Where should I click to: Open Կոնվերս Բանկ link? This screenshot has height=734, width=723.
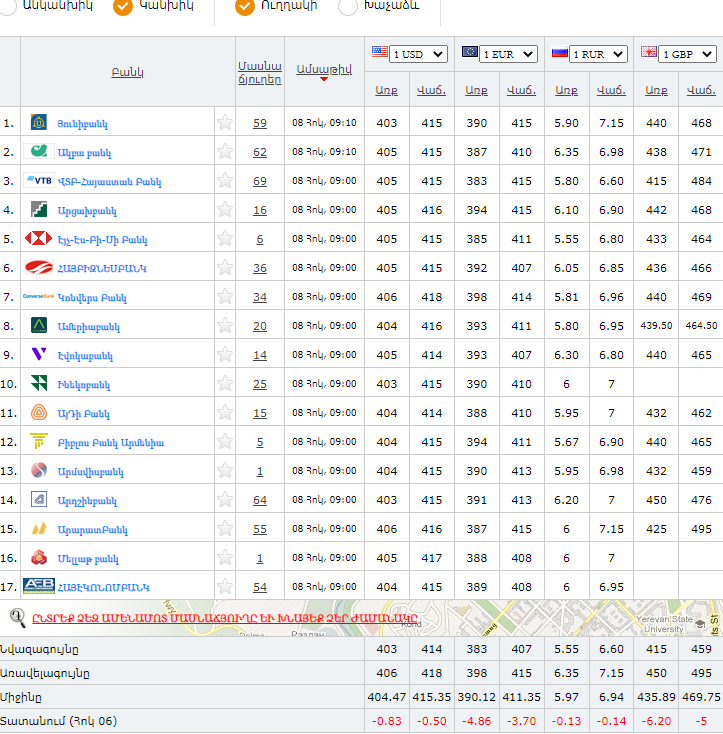(92, 298)
